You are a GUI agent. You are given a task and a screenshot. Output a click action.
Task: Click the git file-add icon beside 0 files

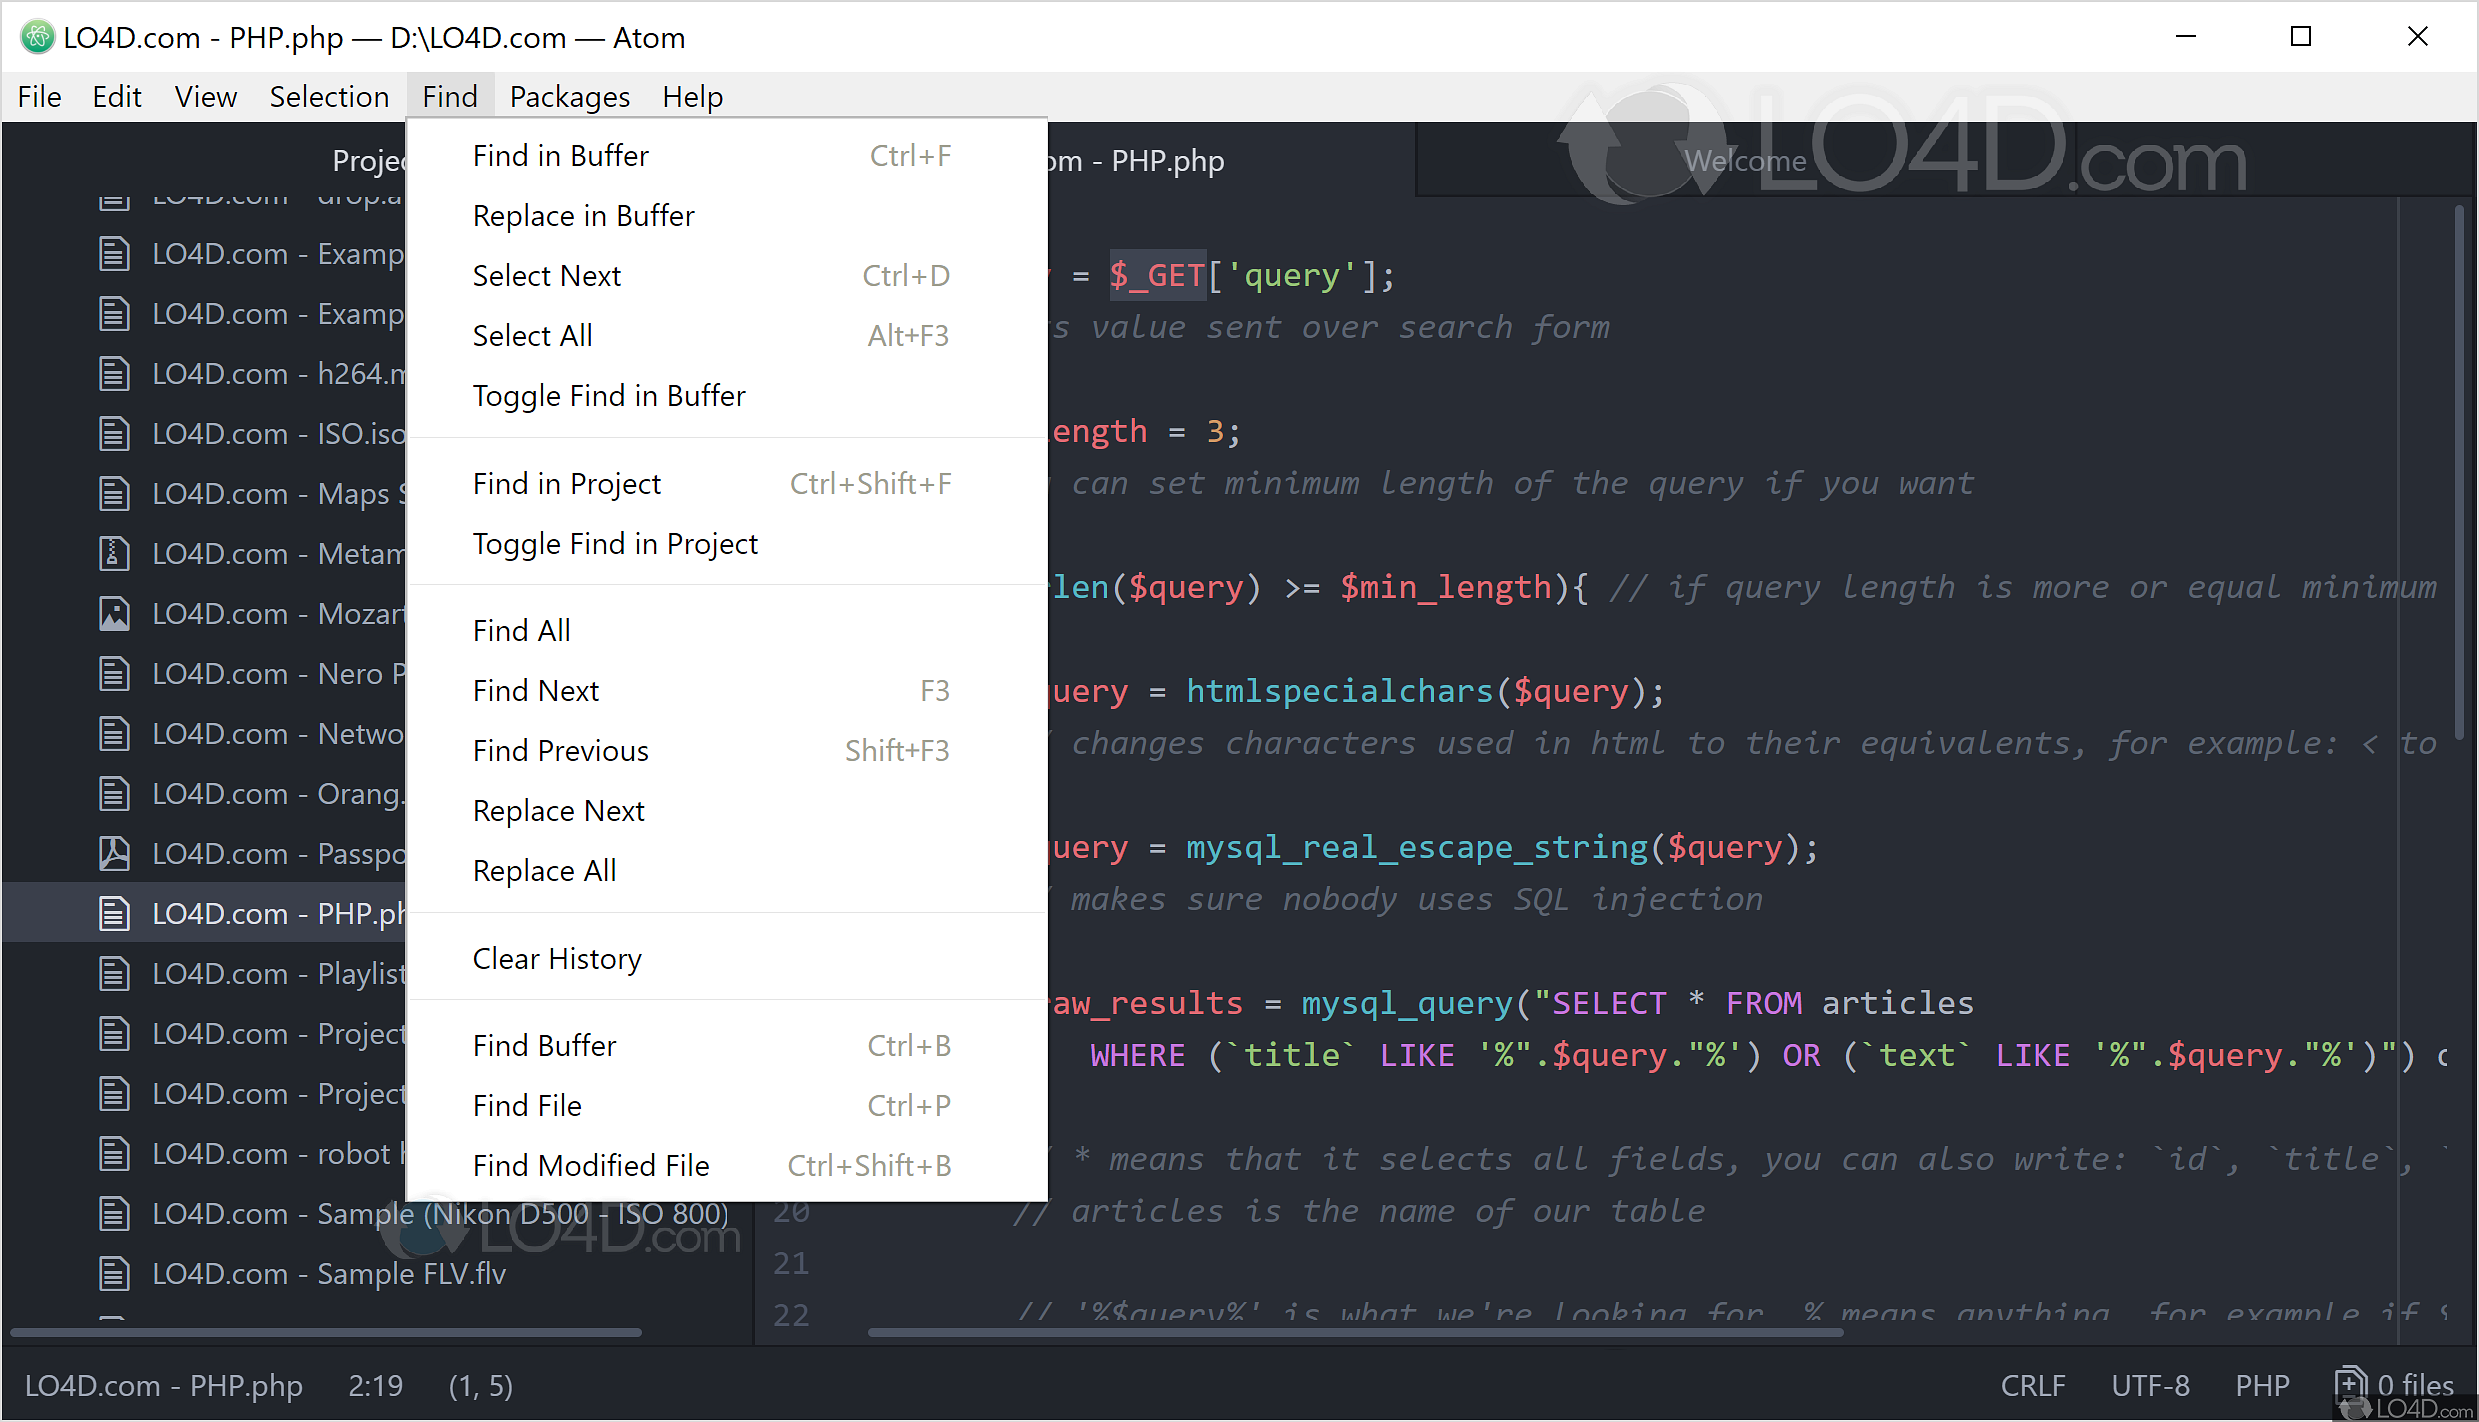[x=2349, y=1385]
